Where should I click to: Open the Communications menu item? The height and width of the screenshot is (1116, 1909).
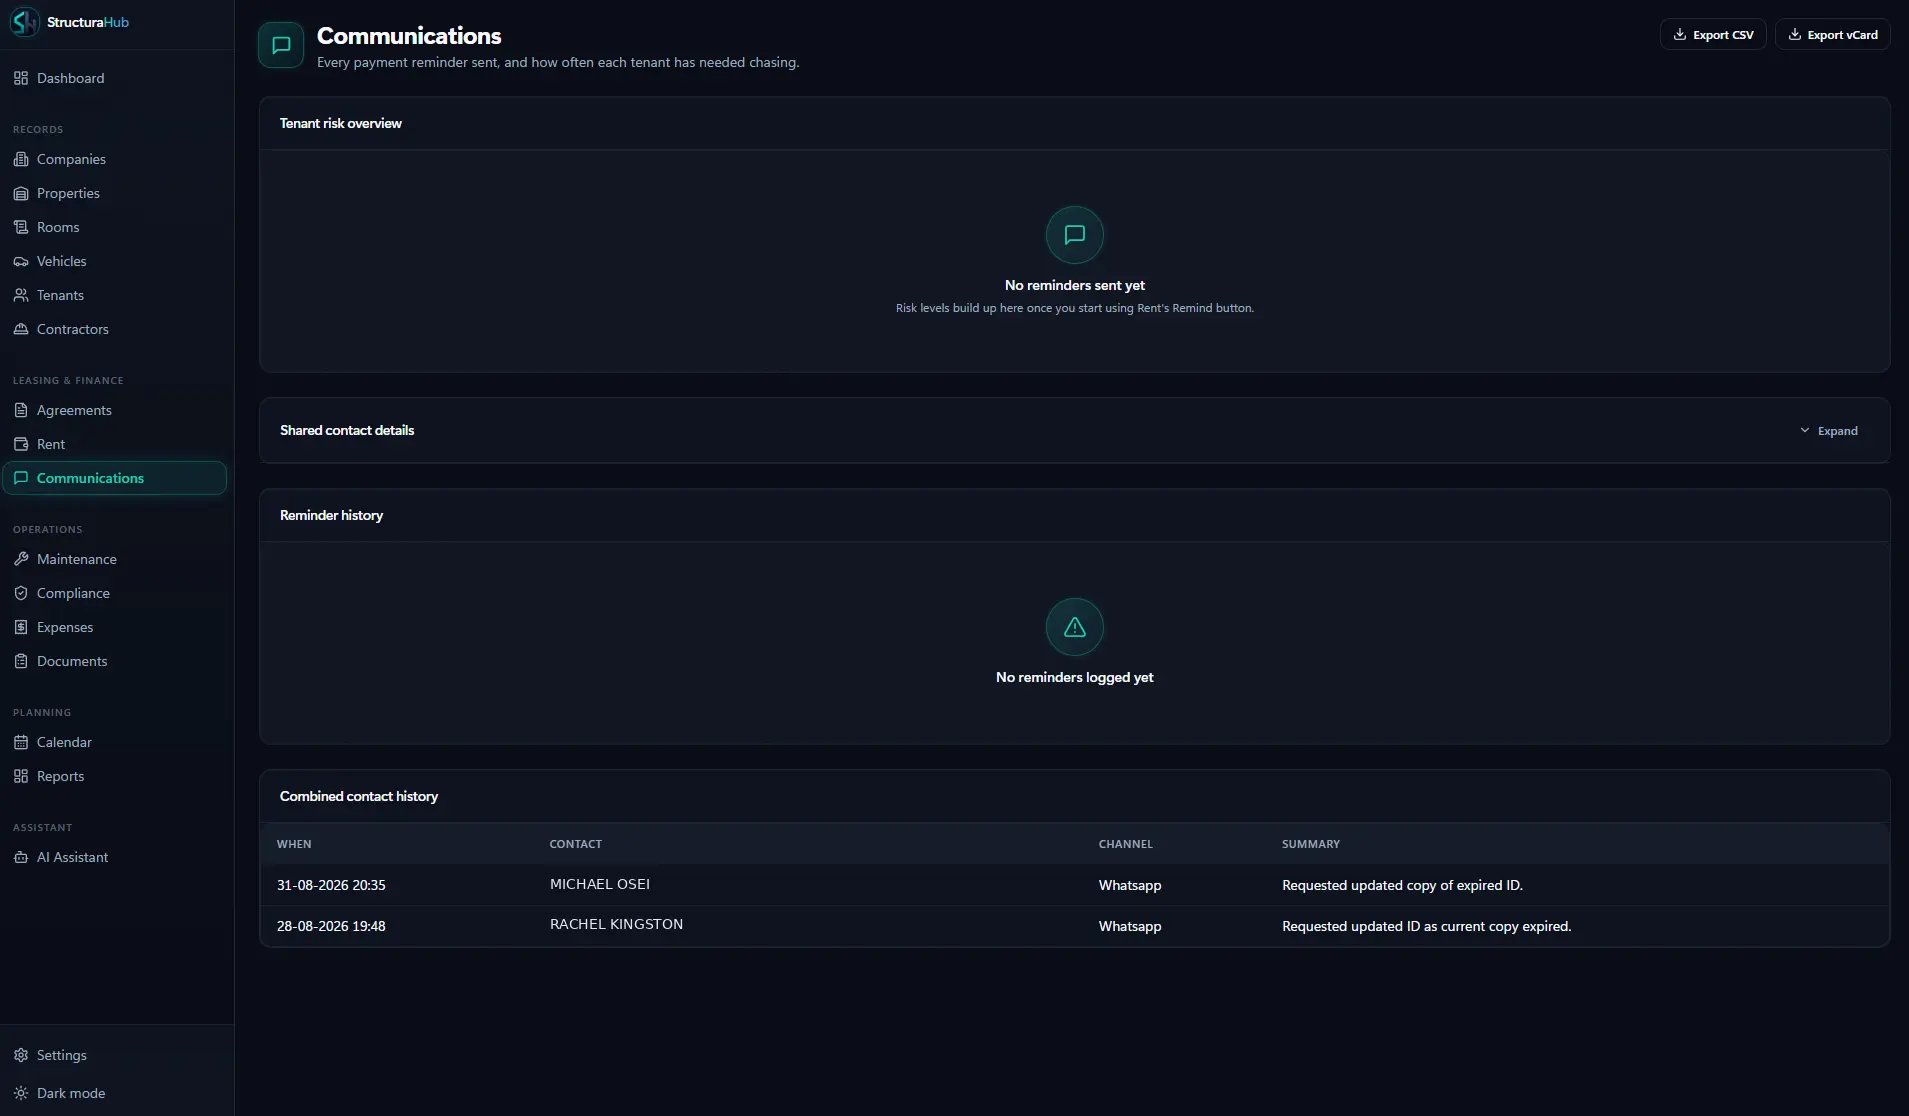(x=115, y=478)
